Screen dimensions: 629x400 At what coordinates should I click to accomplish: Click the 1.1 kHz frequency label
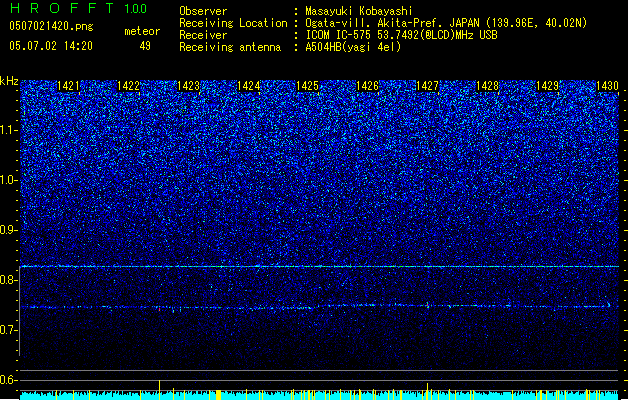click(x=9, y=130)
